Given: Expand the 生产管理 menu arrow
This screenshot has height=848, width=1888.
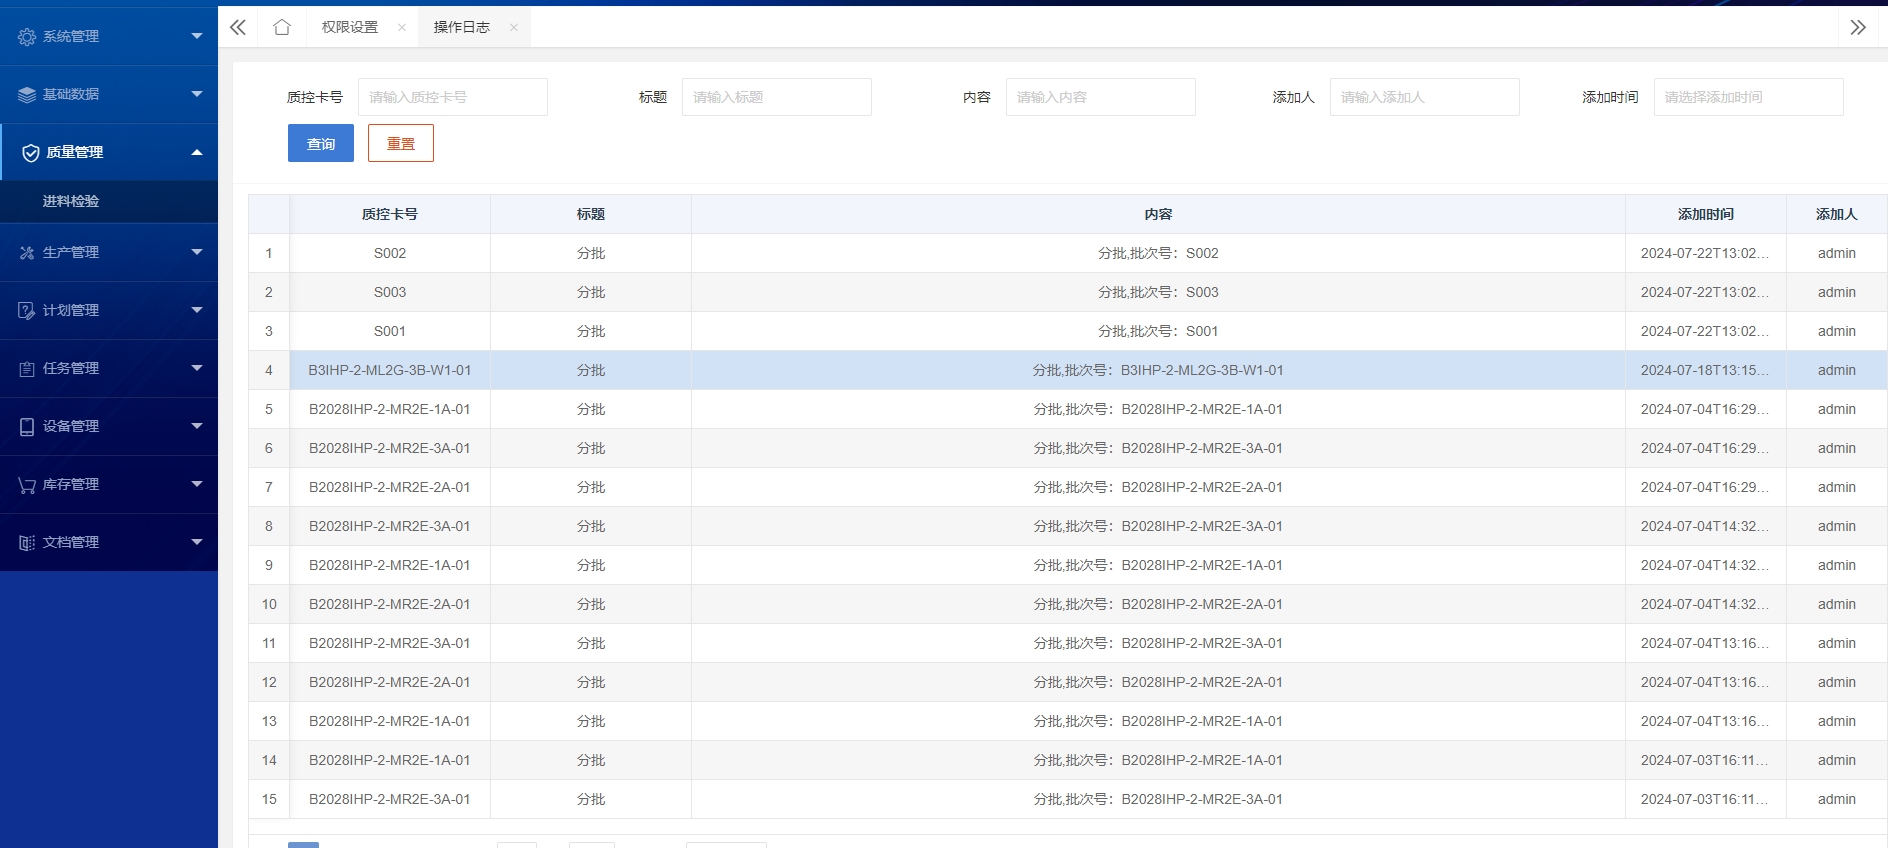Looking at the screenshot, I should pos(197,252).
